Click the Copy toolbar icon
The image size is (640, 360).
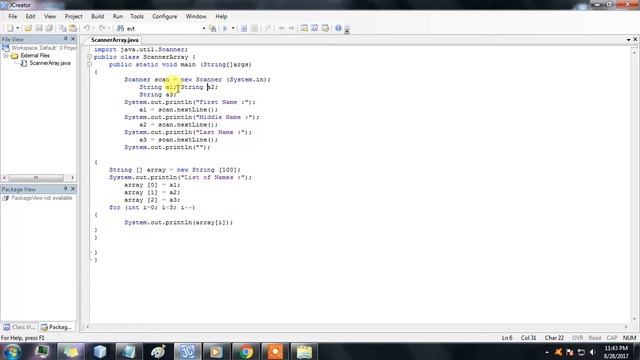point(62,28)
